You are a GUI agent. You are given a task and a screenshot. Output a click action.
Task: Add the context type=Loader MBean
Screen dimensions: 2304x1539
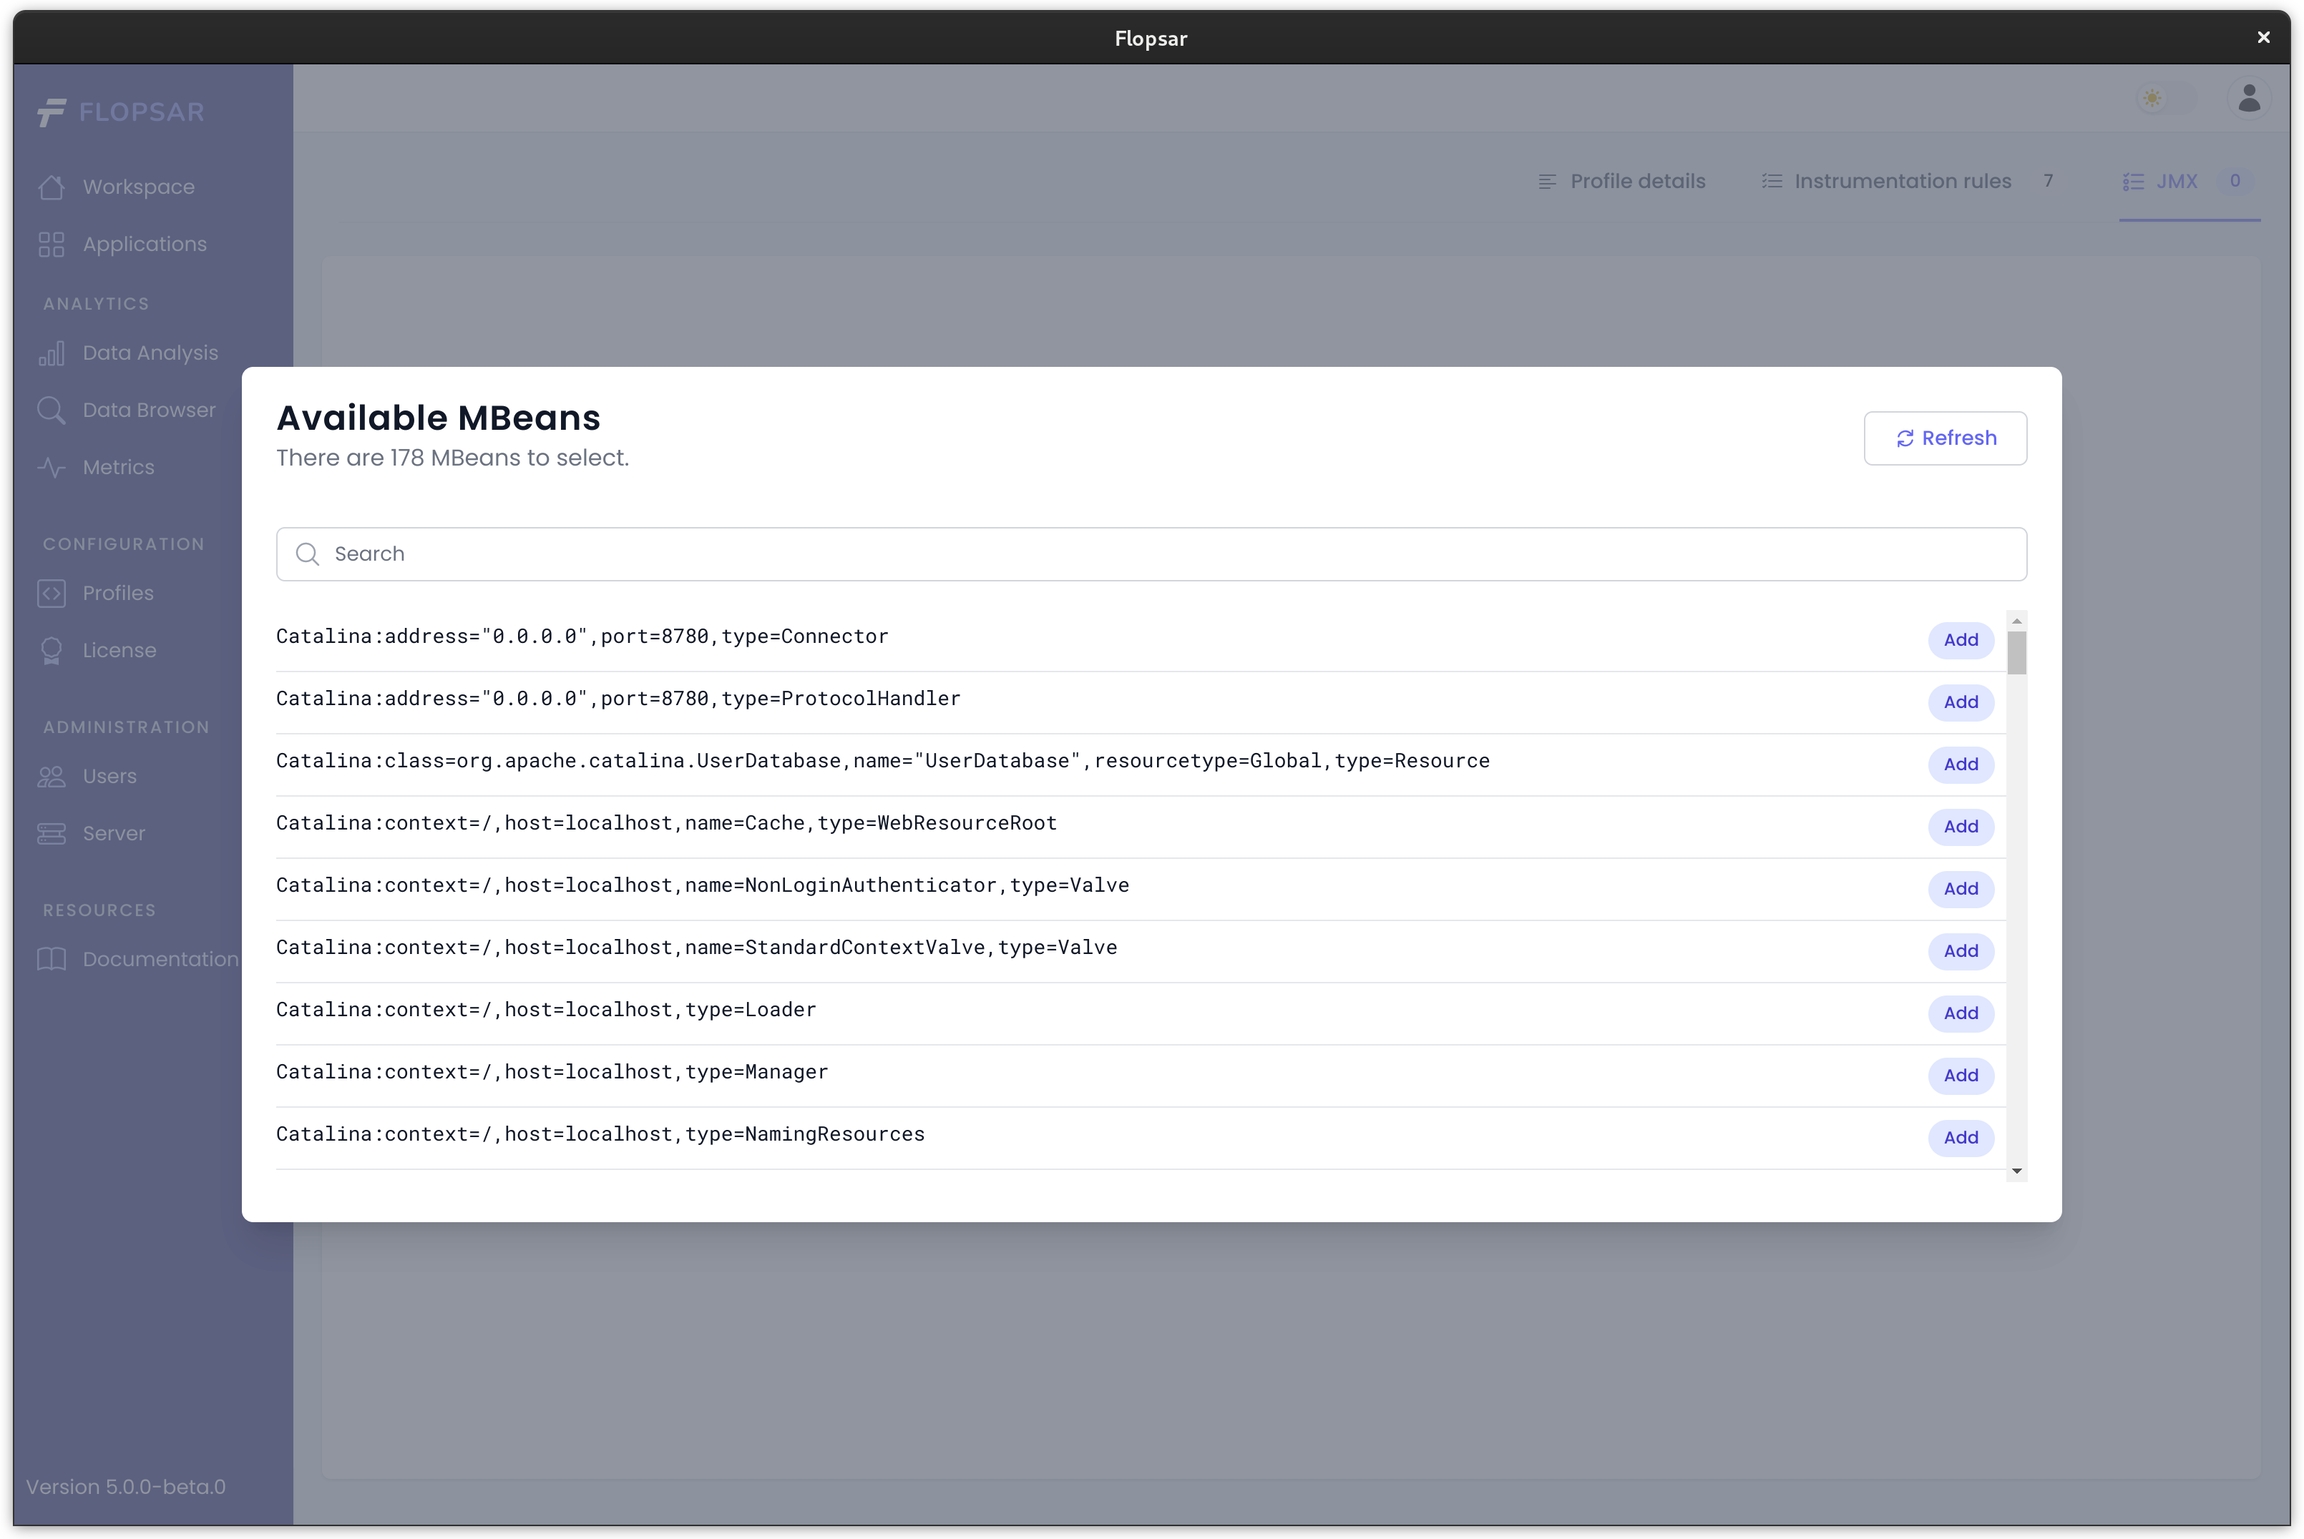click(x=1959, y=1013)
